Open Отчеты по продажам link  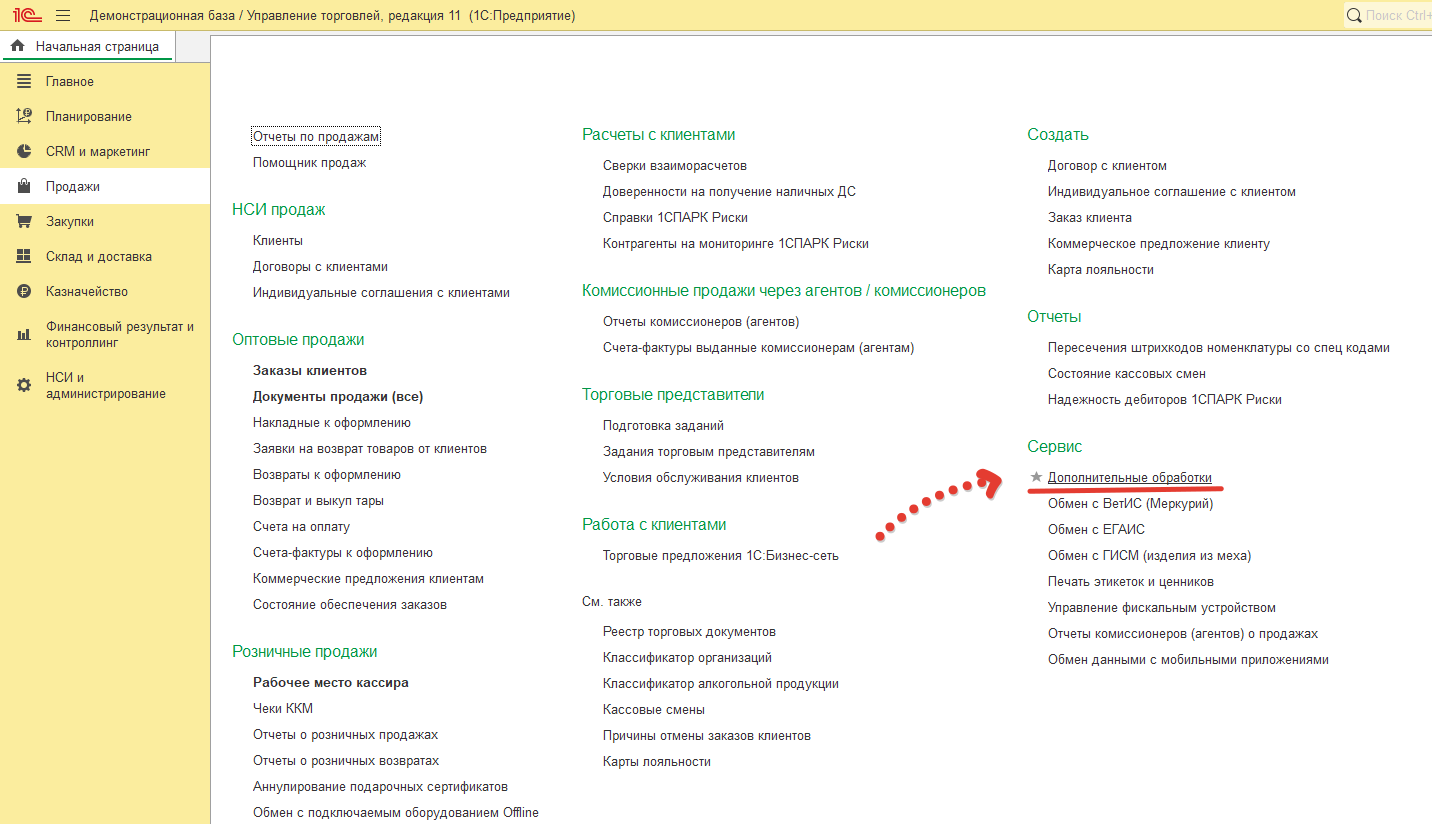[x=316, y=137]
